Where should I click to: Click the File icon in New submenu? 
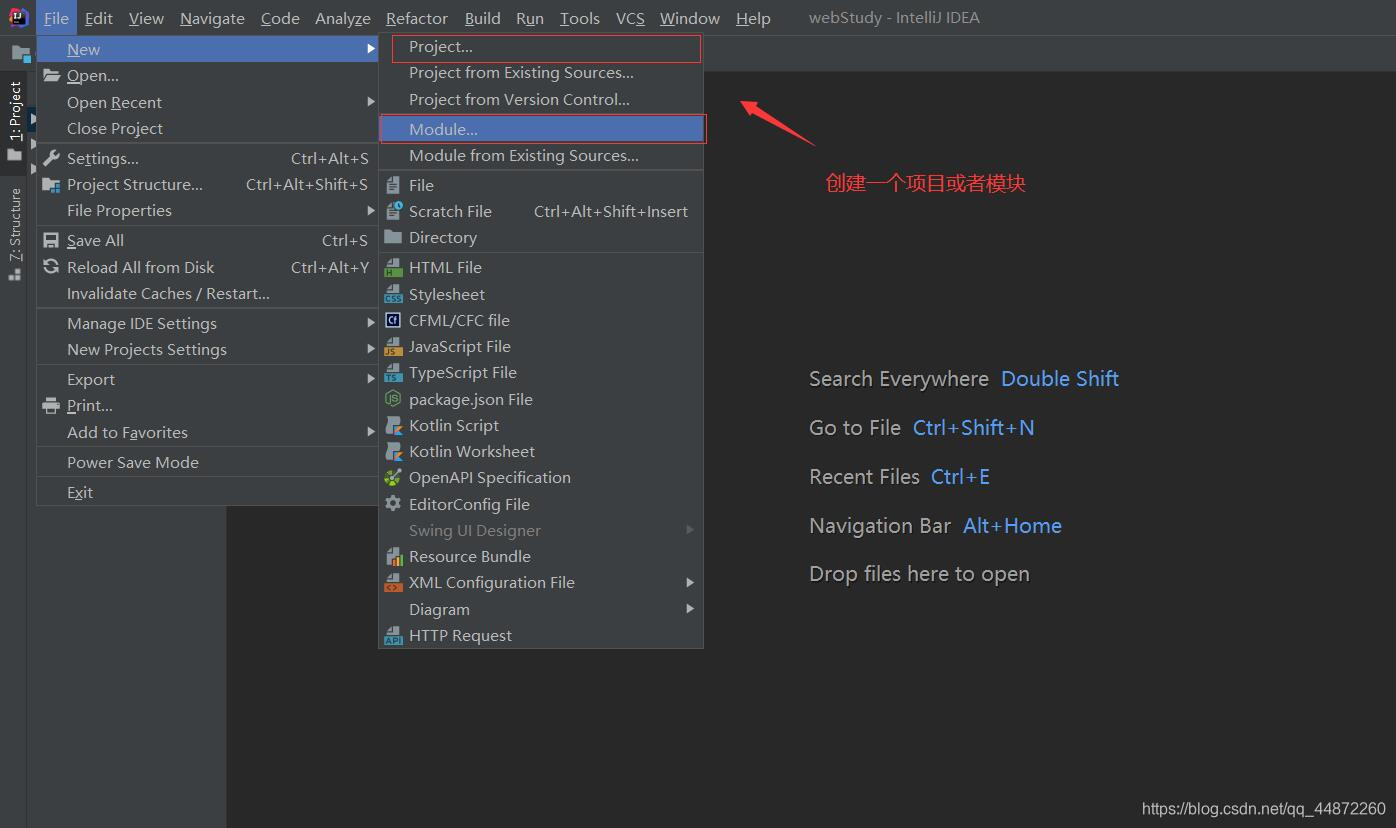(393, 185)
